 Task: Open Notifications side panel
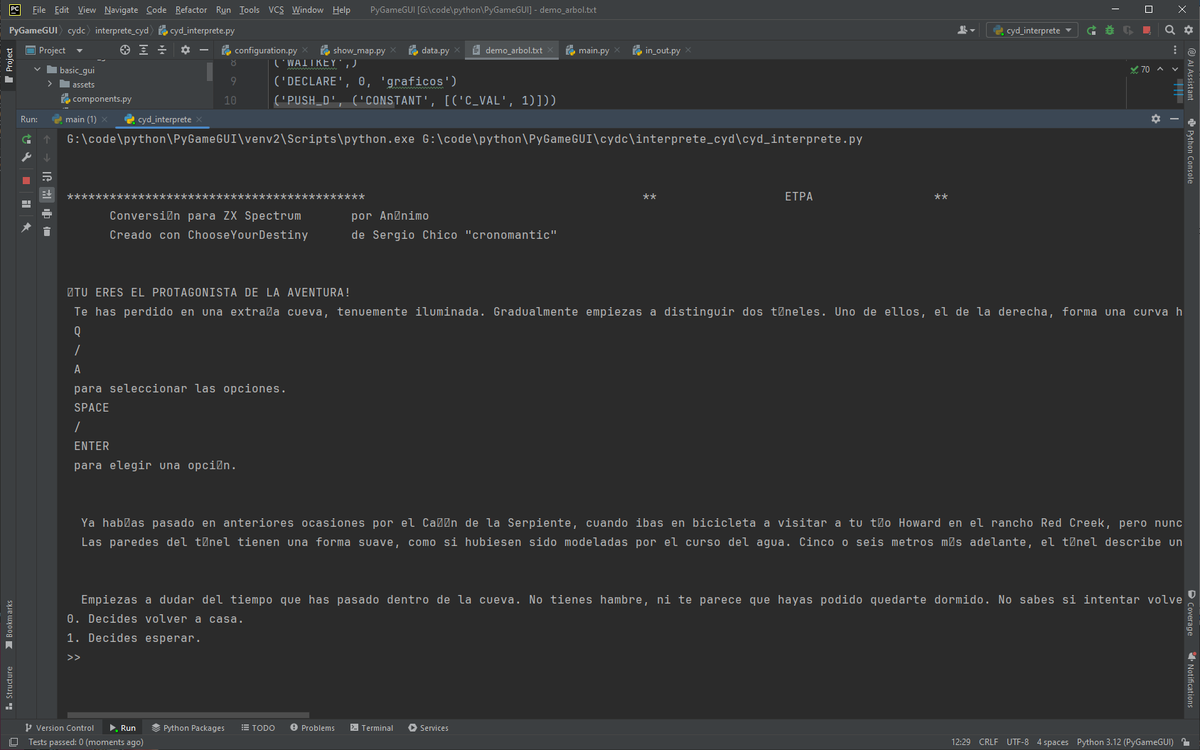1191,678
